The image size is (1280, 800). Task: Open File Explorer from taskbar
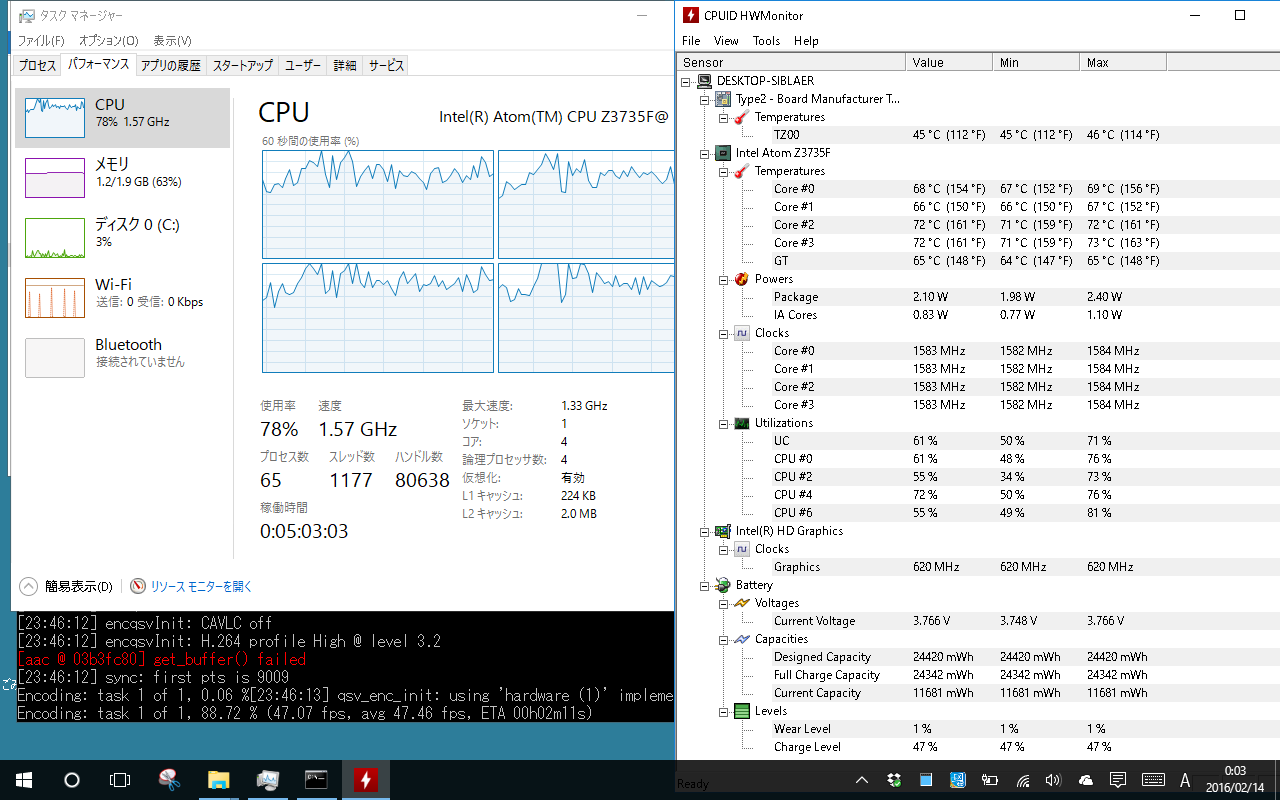[218, 780]
